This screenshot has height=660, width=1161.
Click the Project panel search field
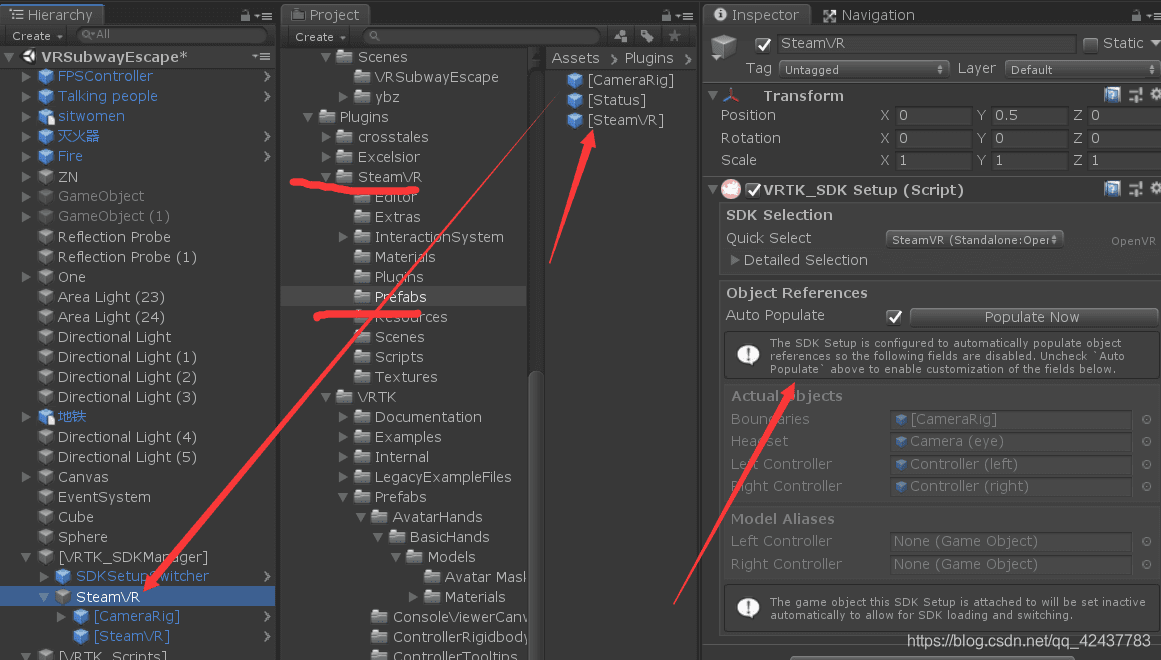[x=482, y=36]
